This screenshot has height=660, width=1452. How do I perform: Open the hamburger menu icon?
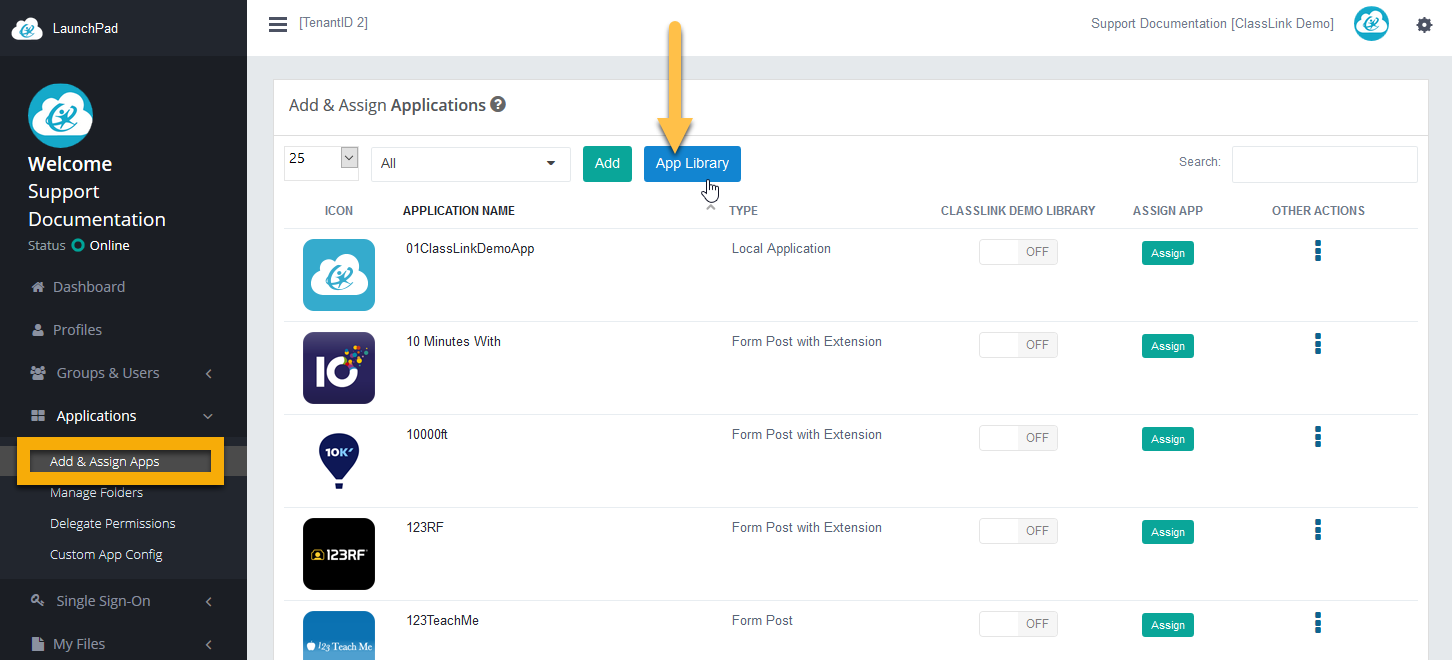pos(278,24)
